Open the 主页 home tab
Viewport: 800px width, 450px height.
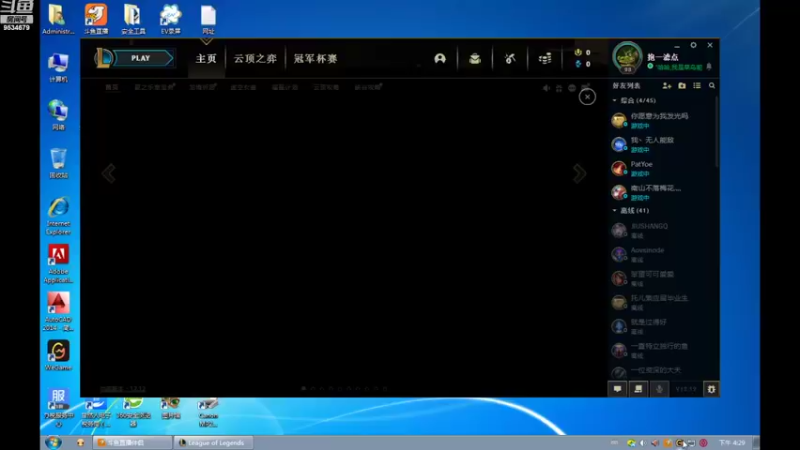click(206, 59)
